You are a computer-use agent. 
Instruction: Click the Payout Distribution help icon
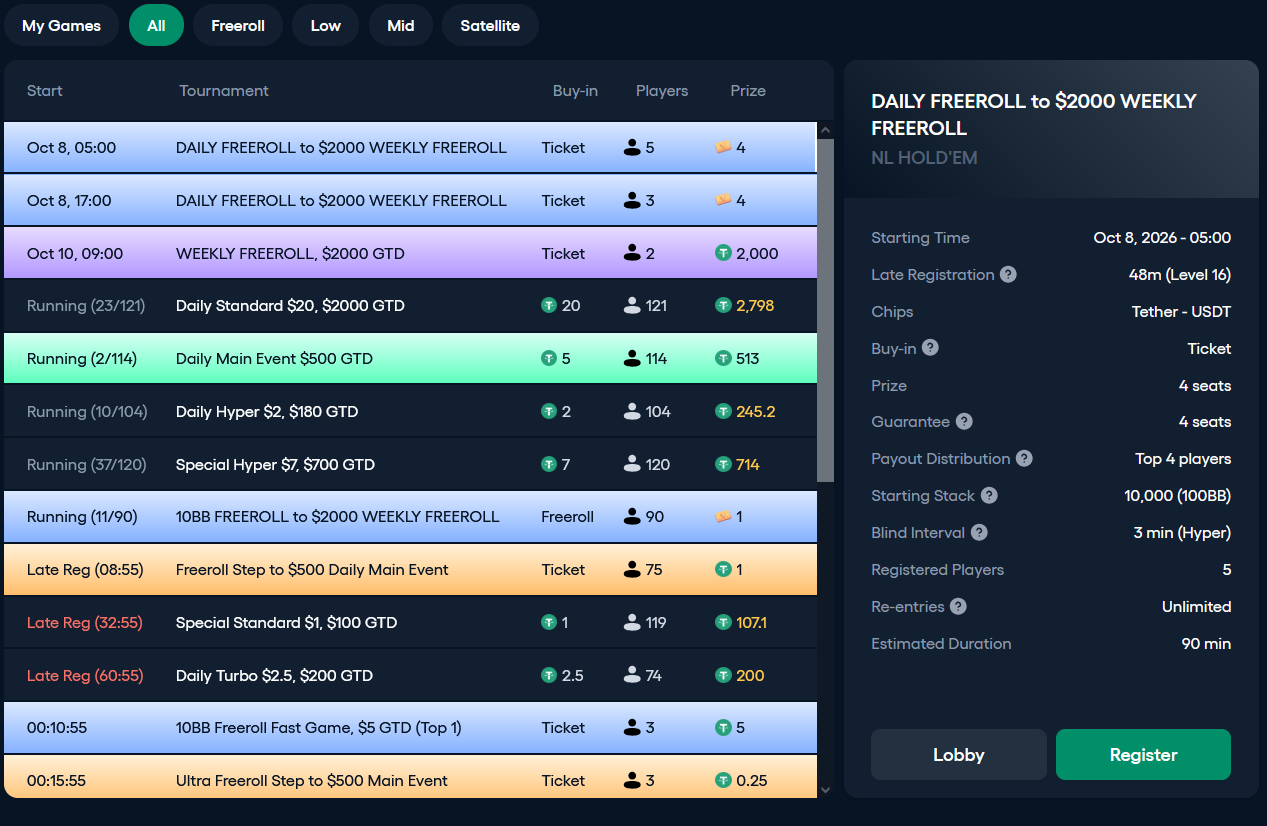[x=1024, y=459]
